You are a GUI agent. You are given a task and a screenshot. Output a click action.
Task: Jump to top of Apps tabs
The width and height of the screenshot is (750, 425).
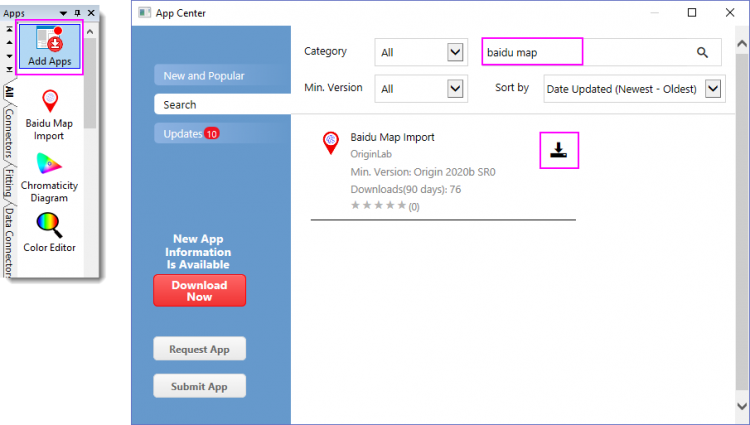[x=9, y=30]
